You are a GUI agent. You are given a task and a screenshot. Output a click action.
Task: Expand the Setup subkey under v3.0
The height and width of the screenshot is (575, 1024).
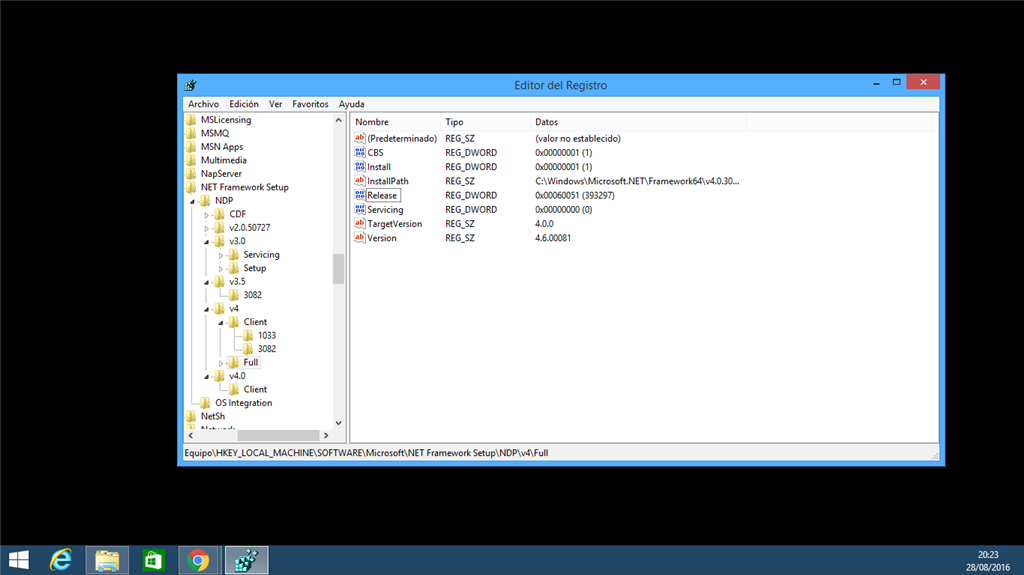221,269
